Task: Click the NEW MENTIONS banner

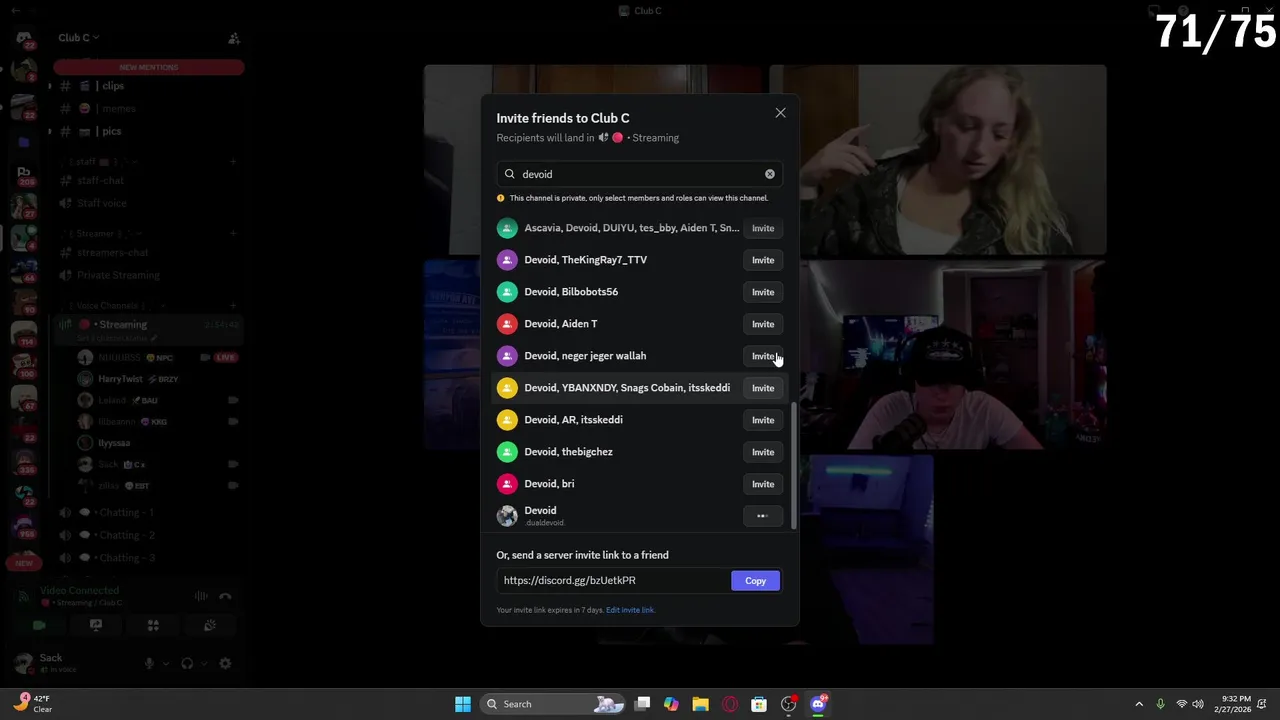Action: (x=148, y=67)
